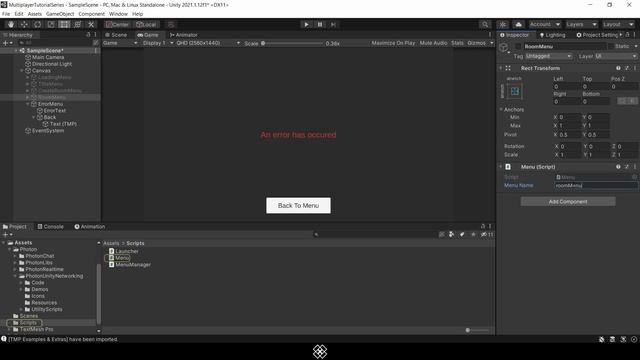
Task: Click the Step button
Action: click(x=333, y=24)
